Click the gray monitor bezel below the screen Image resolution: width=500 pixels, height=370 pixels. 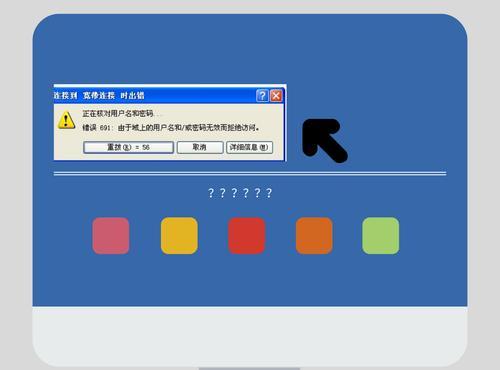click(x=250, y=336)
